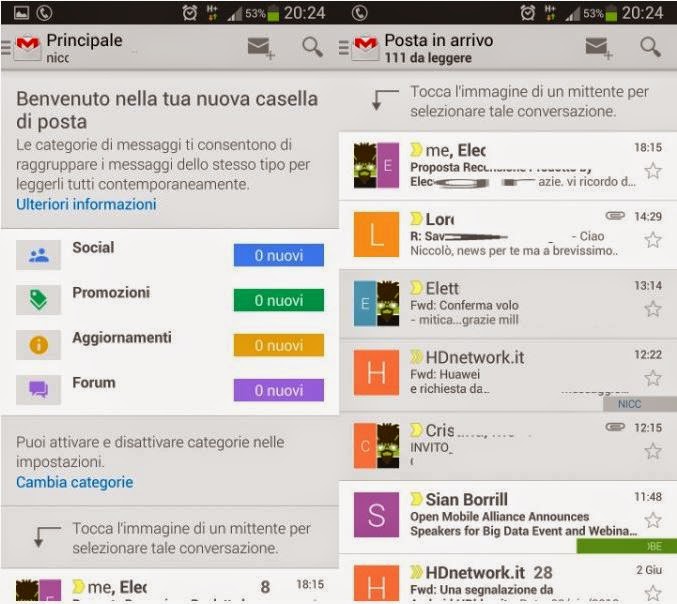Image resolution: width=677 pixels, height=604 pixels.
Task: Open Promozioni green 0 nuovi badge
Action: tap(279, 300)
